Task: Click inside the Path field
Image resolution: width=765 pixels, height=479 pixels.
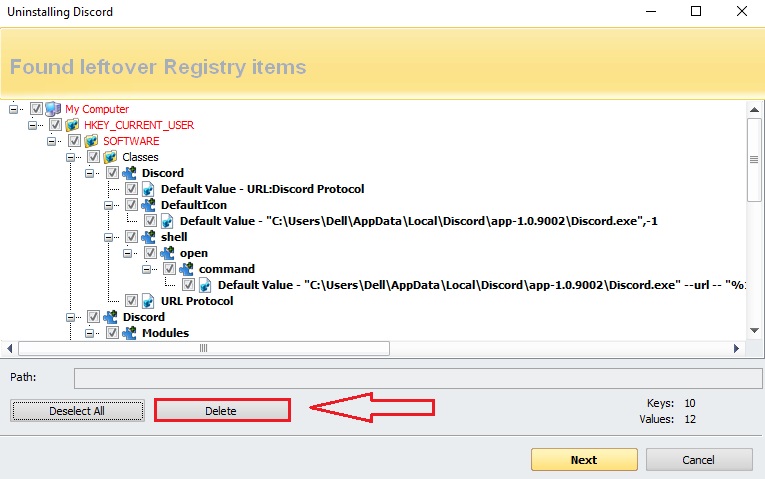Action: click(418, 379)
